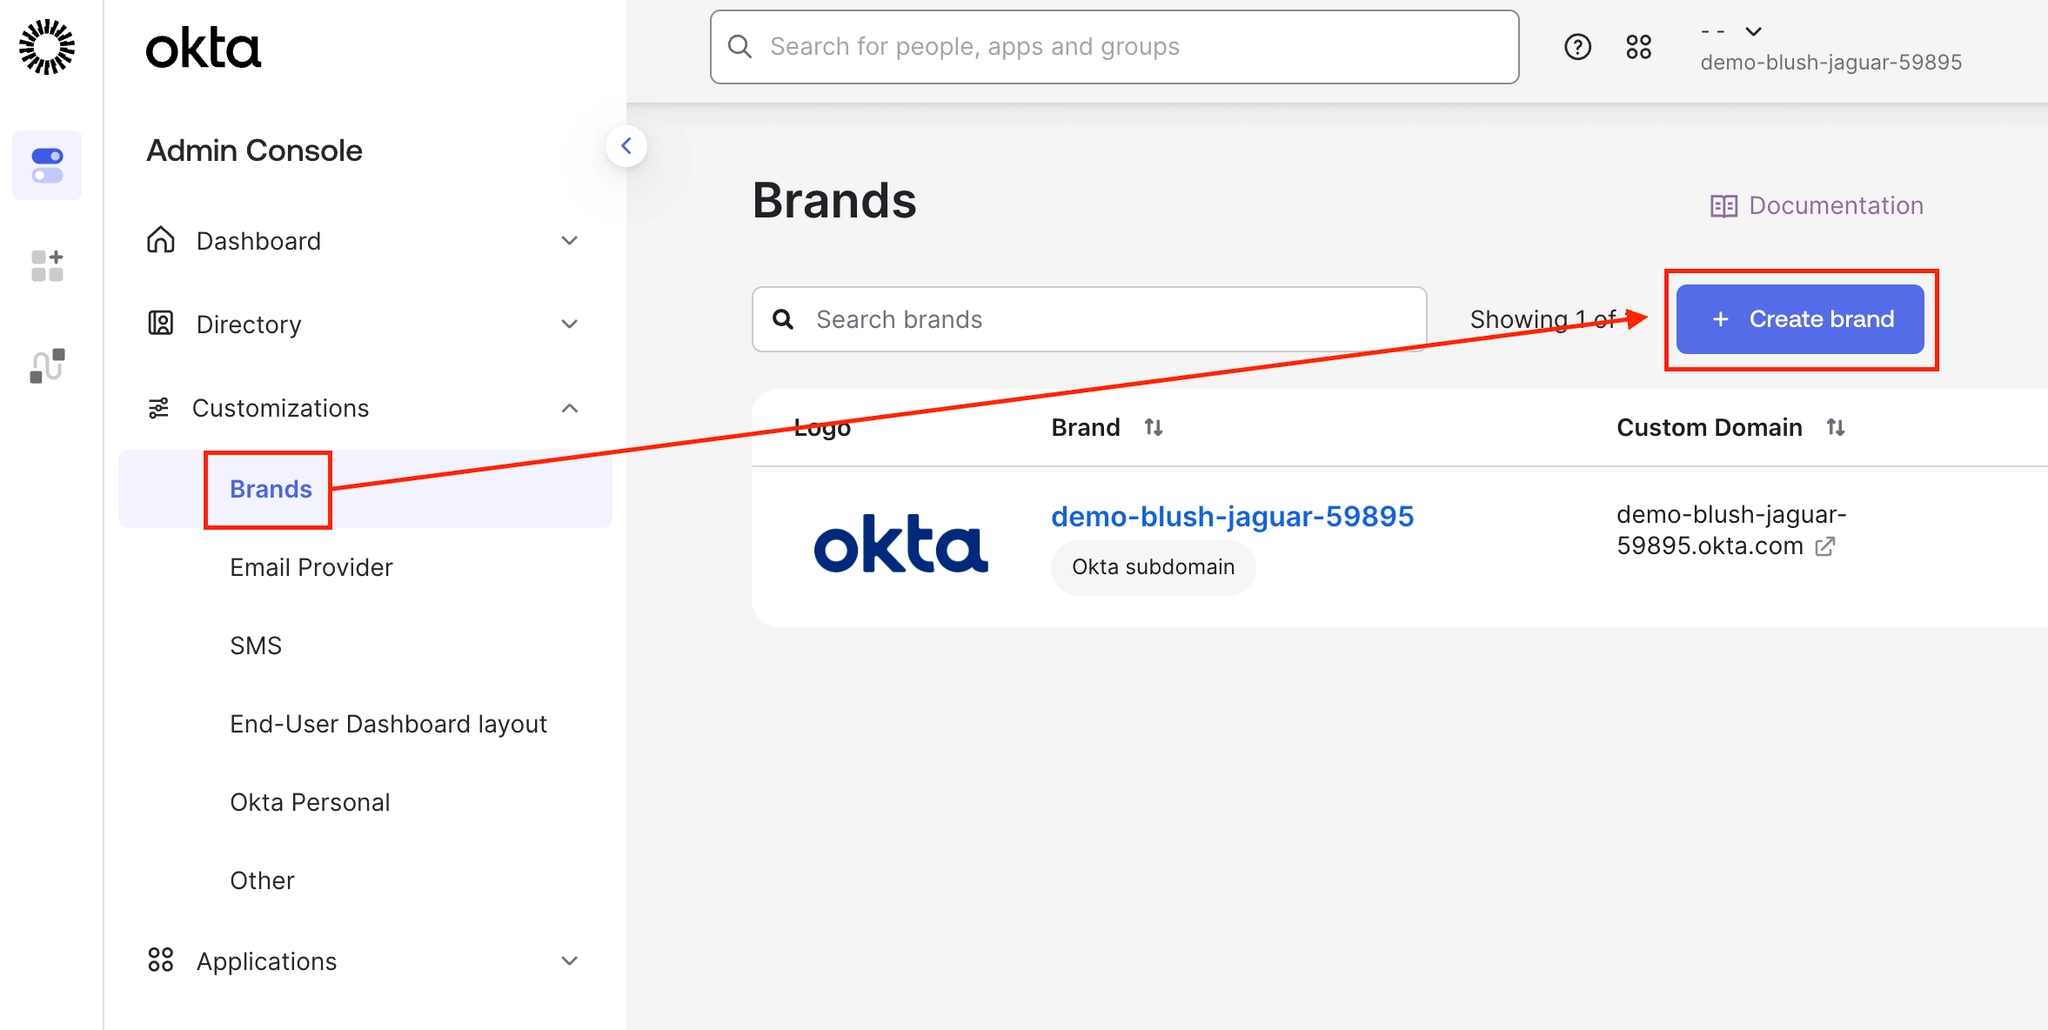This screenshot has width=2048, height=1030.
Task: Select Brands under Customizations
Action: (x=366, y=489)
